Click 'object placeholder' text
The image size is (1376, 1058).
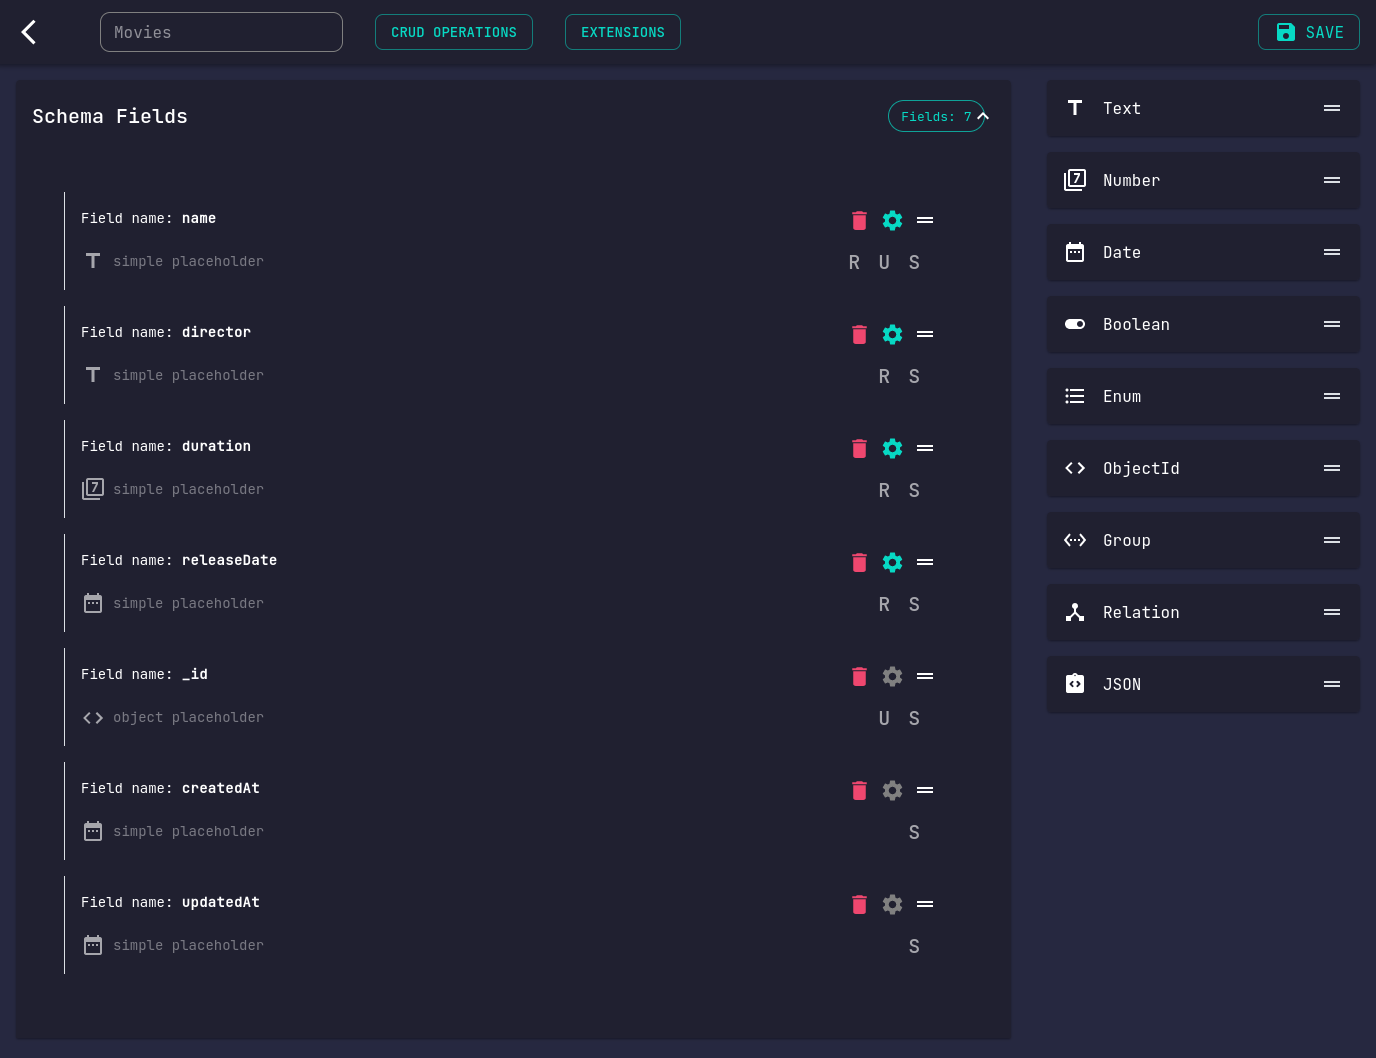pos(189,717)
